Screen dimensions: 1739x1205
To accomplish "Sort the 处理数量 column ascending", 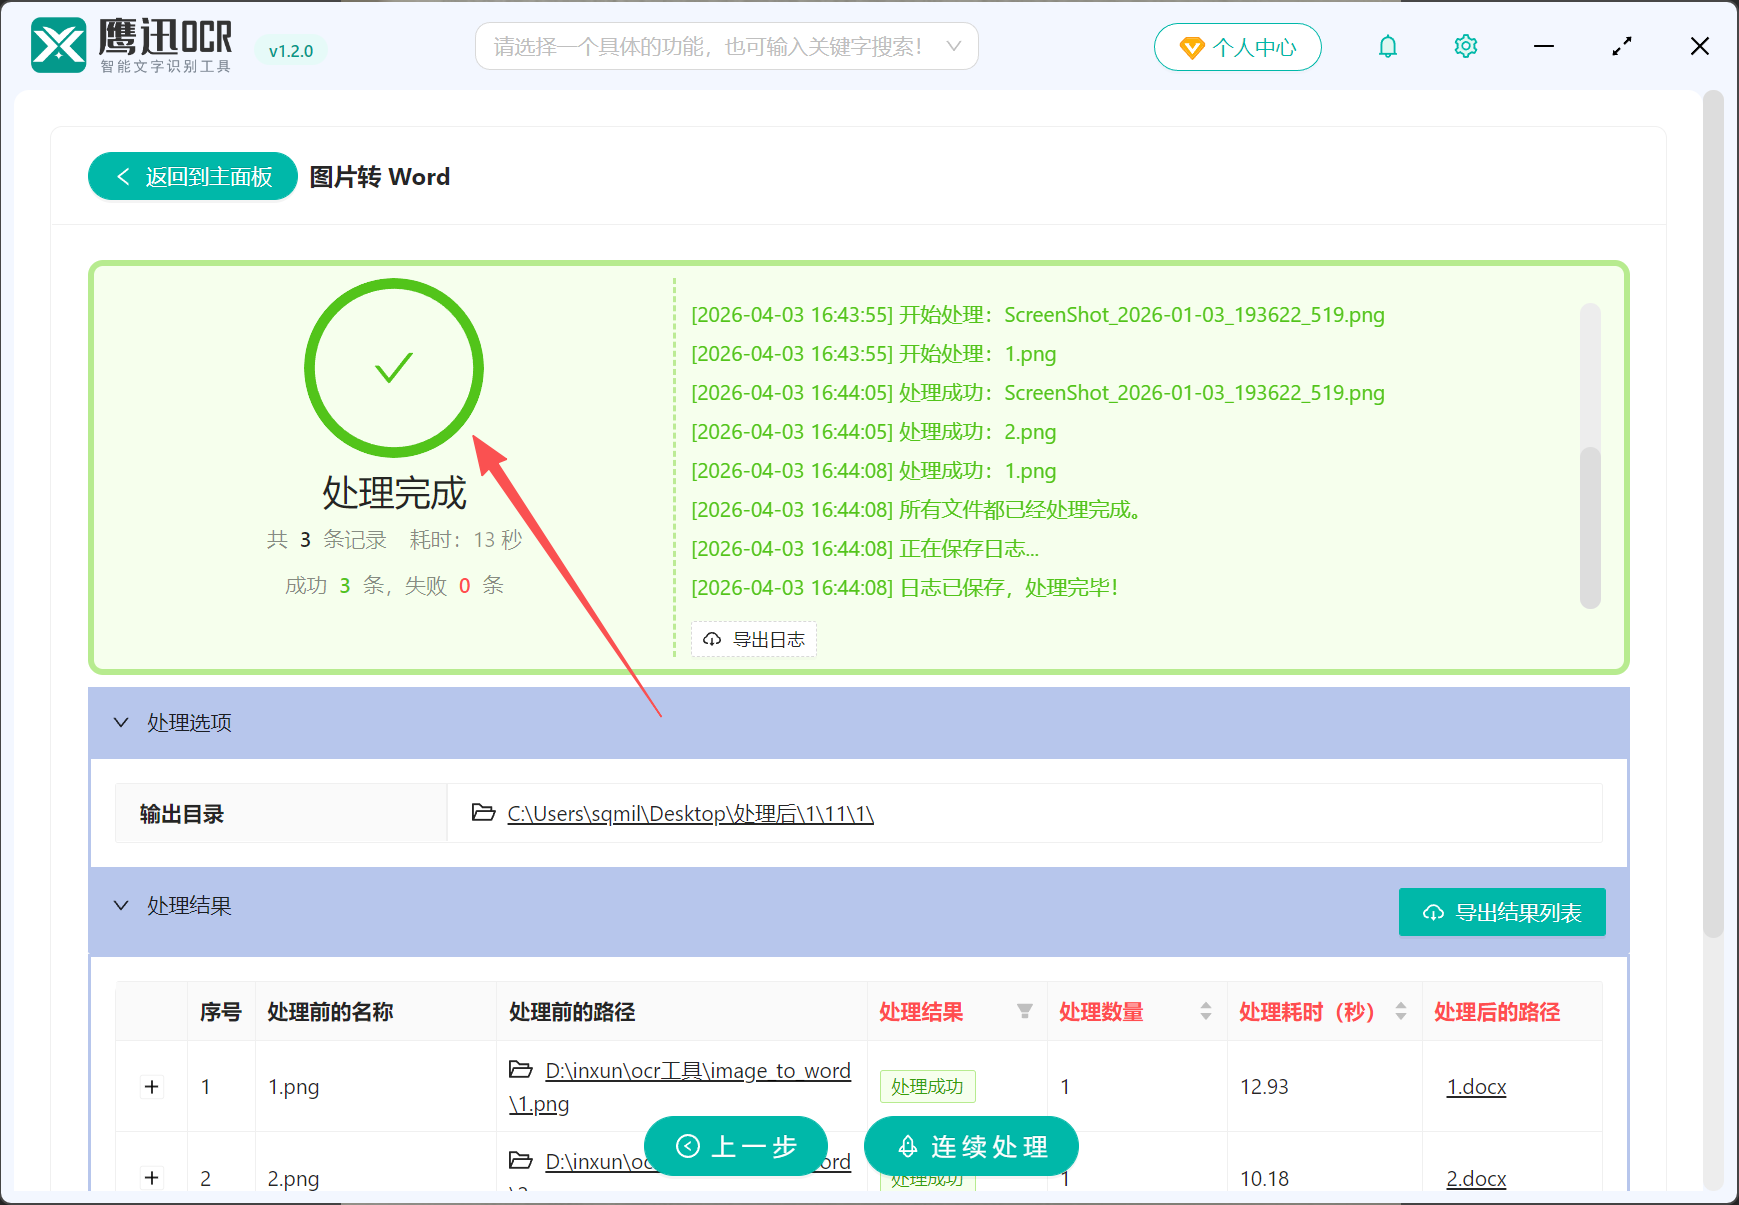I will [1204, 1006].
